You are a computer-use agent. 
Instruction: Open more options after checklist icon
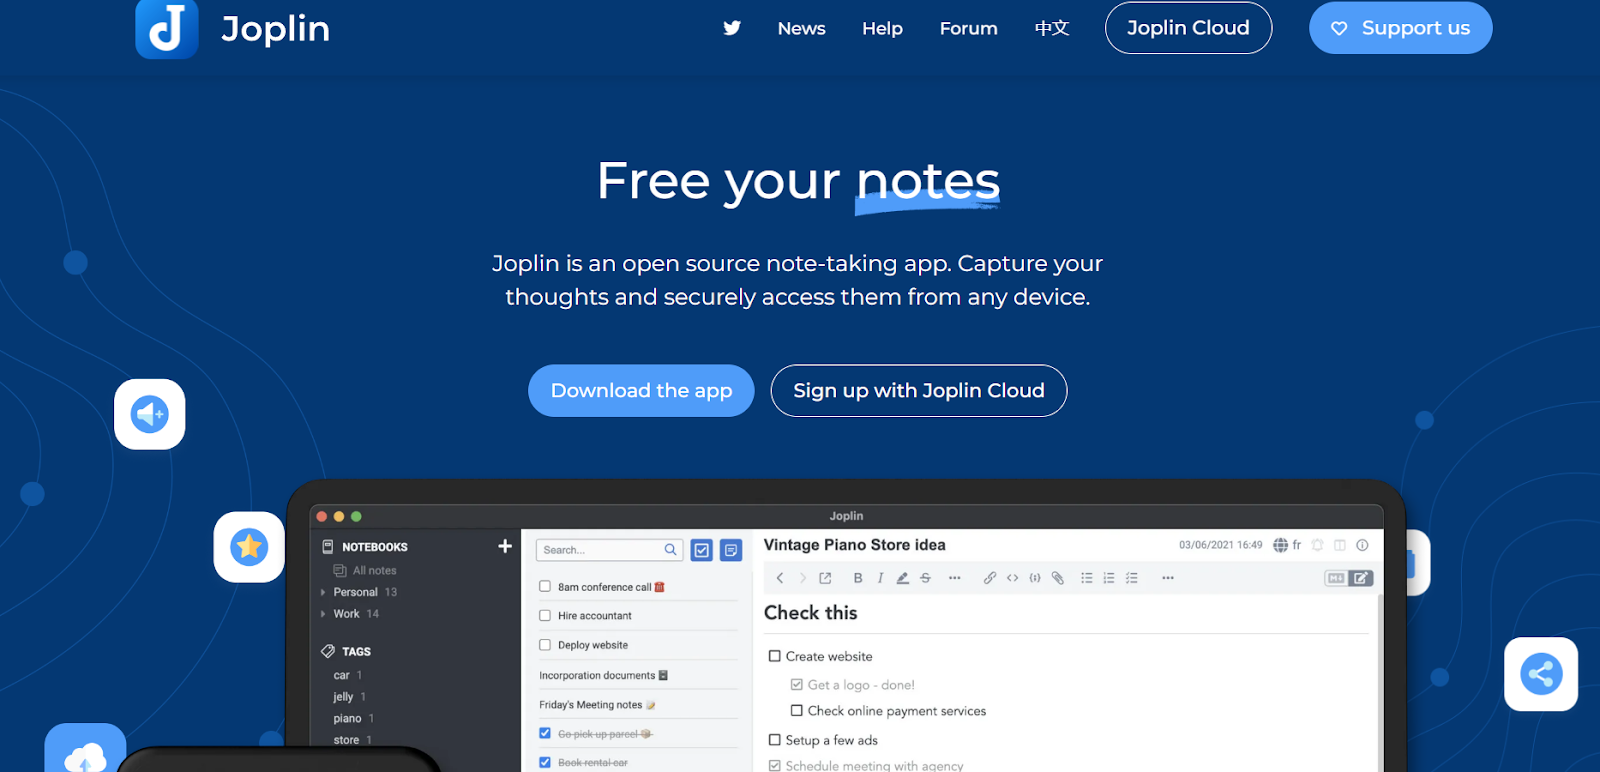(x=1168, y=578)
